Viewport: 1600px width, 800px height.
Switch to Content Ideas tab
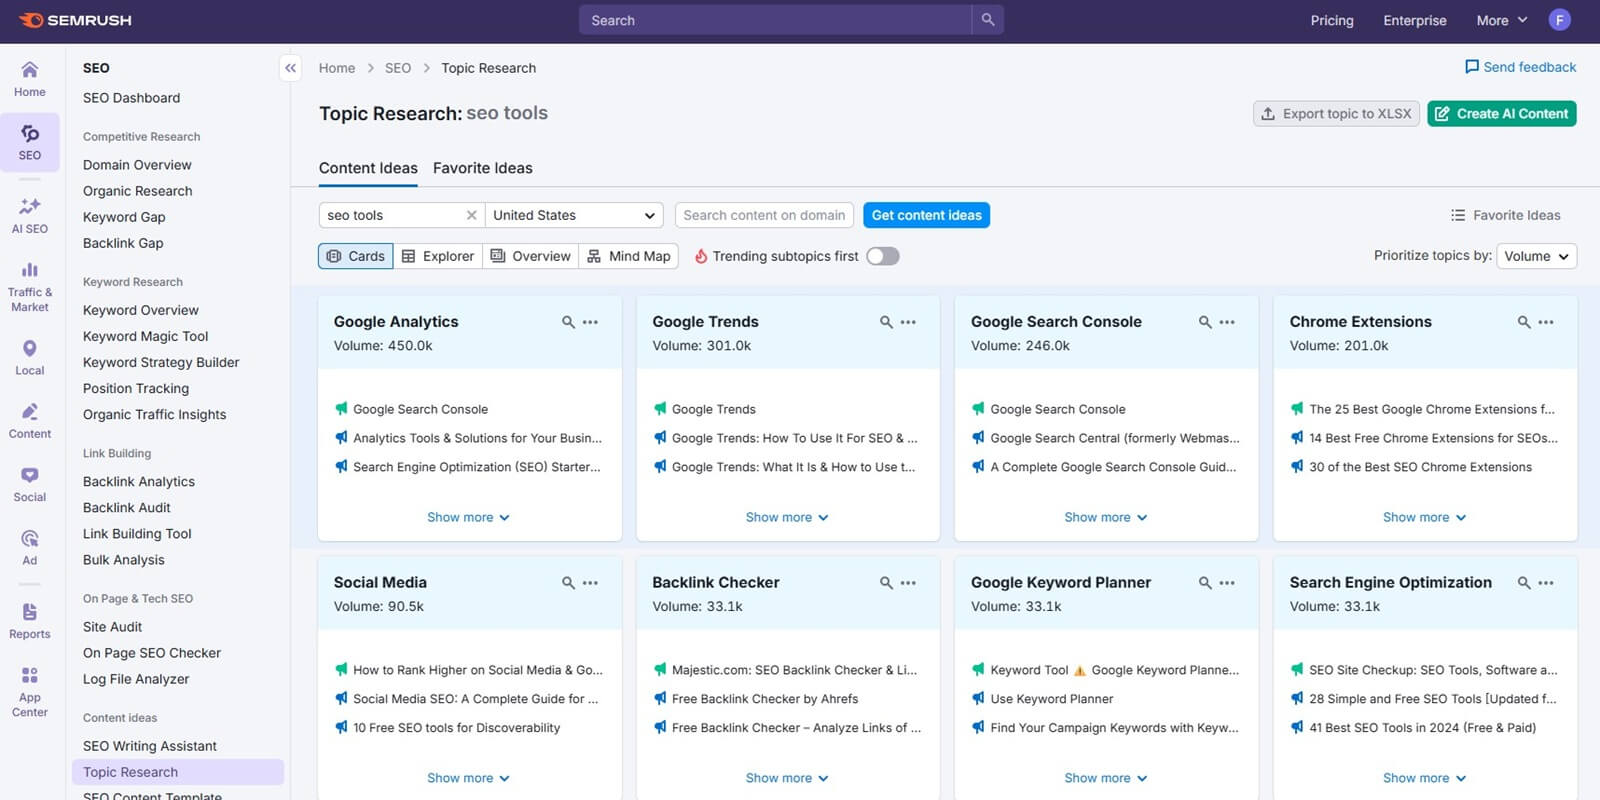tap(368, 168)
